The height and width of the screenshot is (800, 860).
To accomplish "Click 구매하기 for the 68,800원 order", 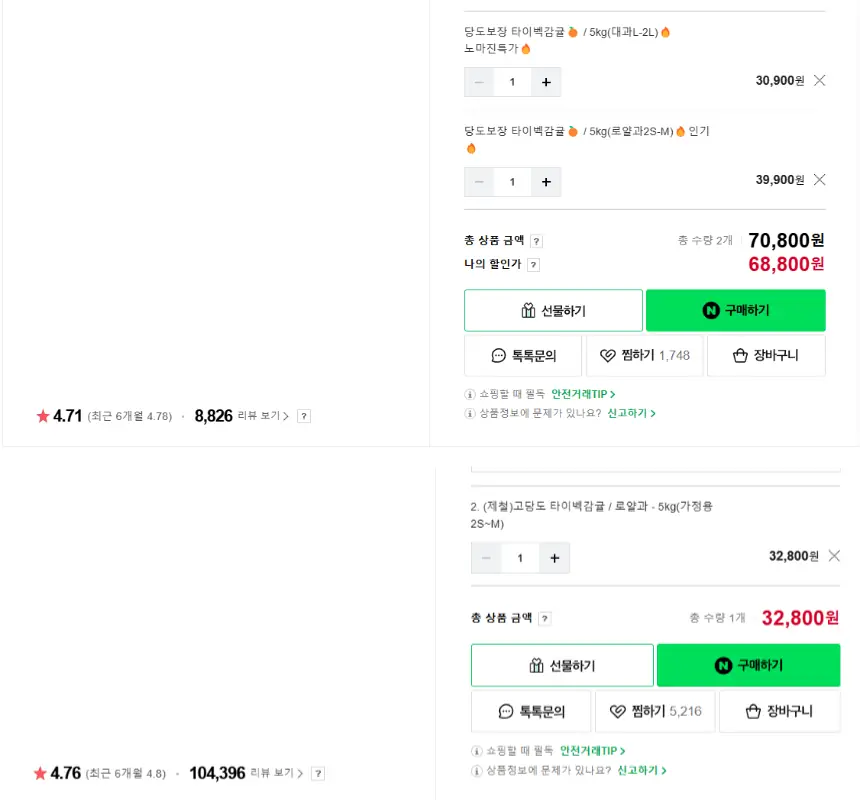I will point(735,311).
